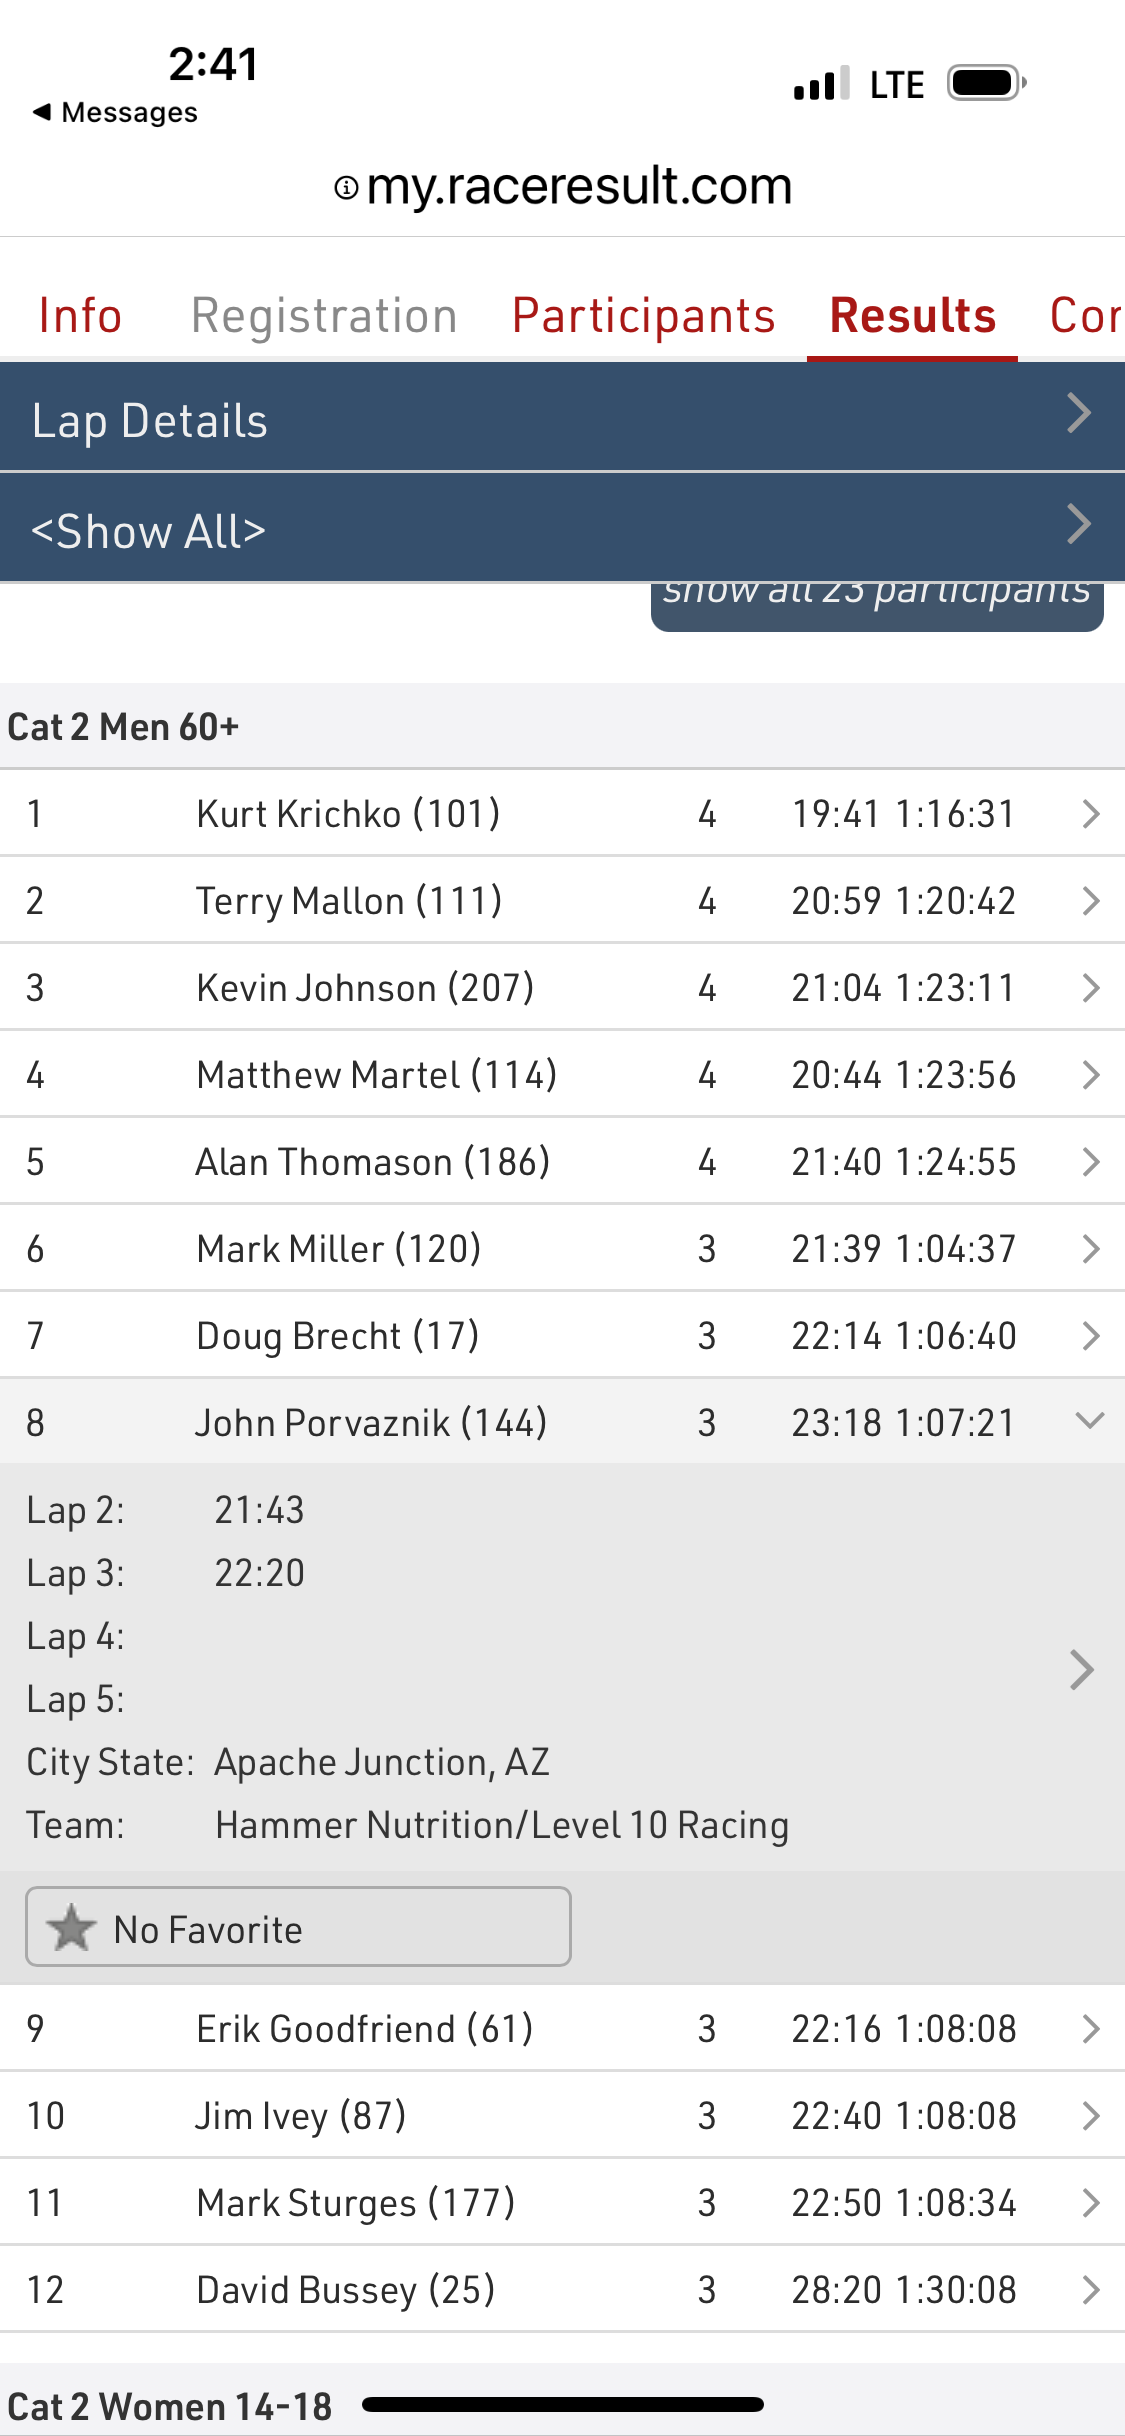Tap the back arrow to Messages
This screenshot has height=2436, width=1125.
pos(42,112)
